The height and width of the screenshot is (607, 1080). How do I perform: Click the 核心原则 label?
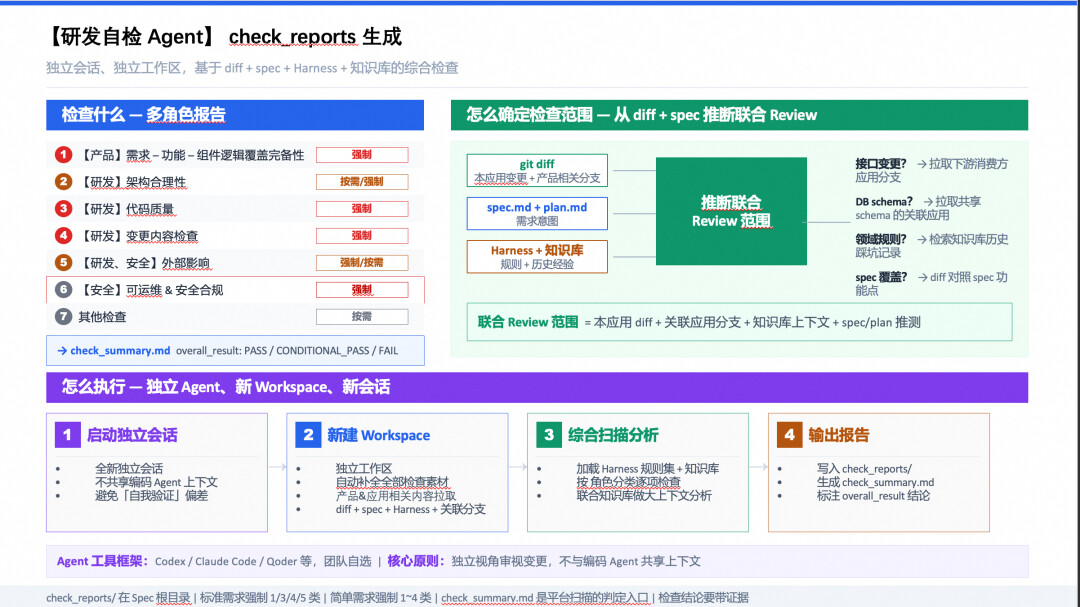pos(416,561)
